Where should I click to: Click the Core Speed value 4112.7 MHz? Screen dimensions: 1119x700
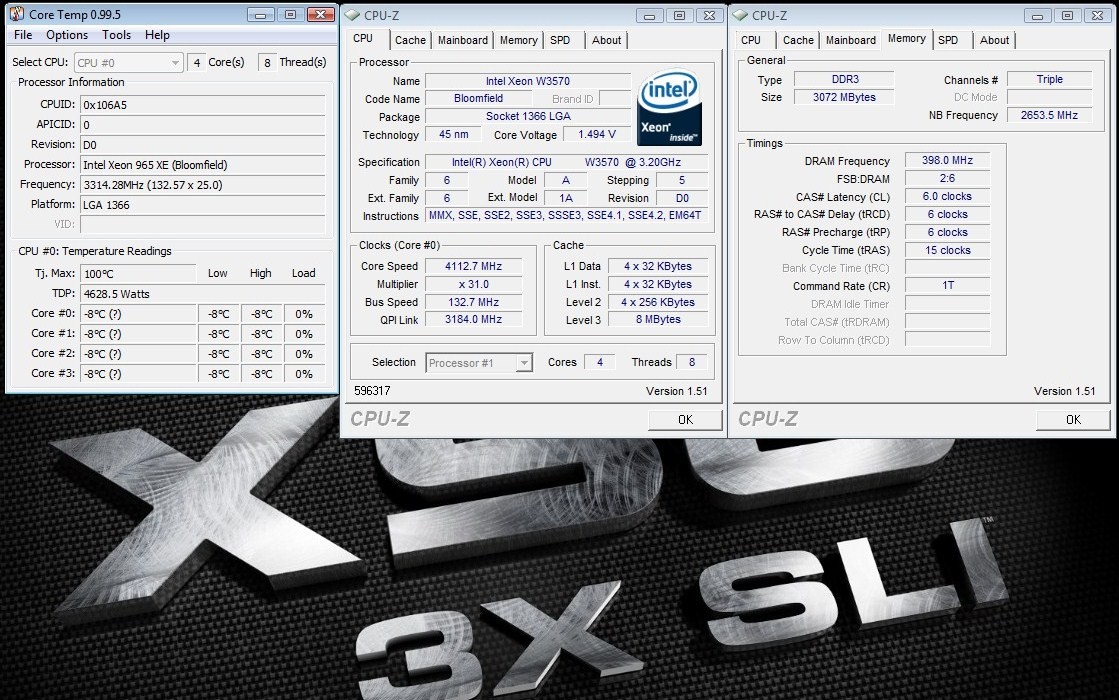tap(474, 266)
